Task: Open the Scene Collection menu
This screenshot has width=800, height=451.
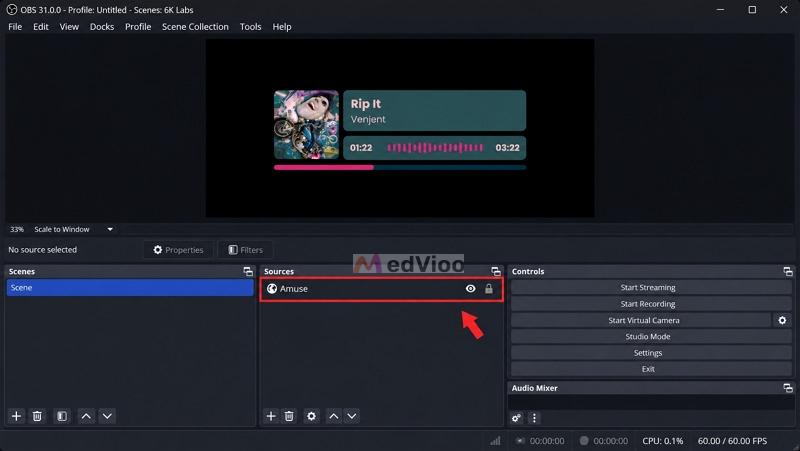Action: 195,27
